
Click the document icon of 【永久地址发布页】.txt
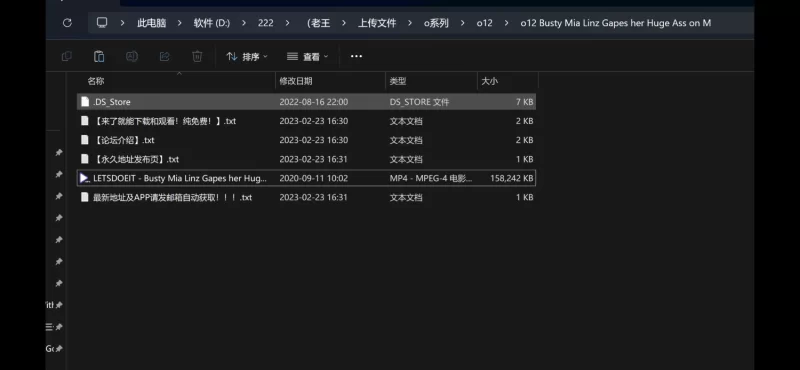(85, 159)
